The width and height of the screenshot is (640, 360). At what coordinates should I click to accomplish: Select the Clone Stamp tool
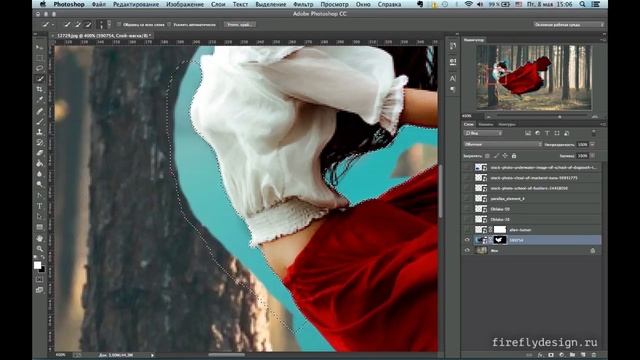(x=40, y=132)
